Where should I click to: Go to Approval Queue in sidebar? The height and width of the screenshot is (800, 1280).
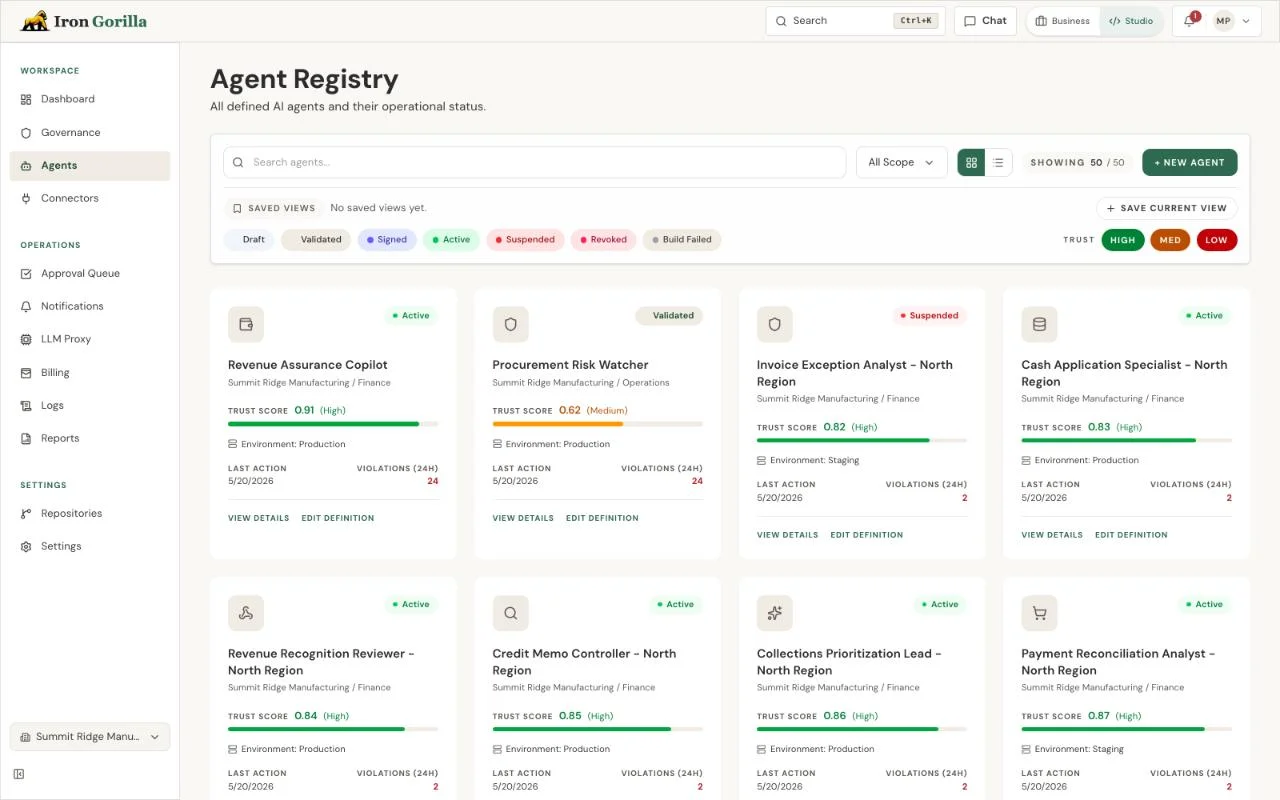[80, 273]
